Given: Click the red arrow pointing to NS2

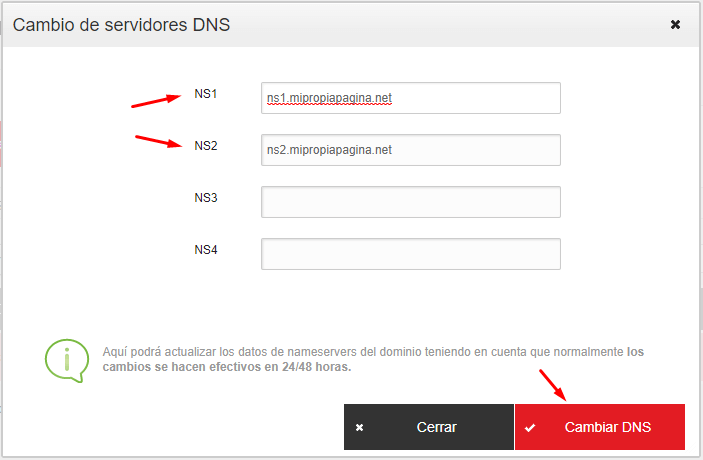Looking at the screenshot, I should (x=159, y=141).
